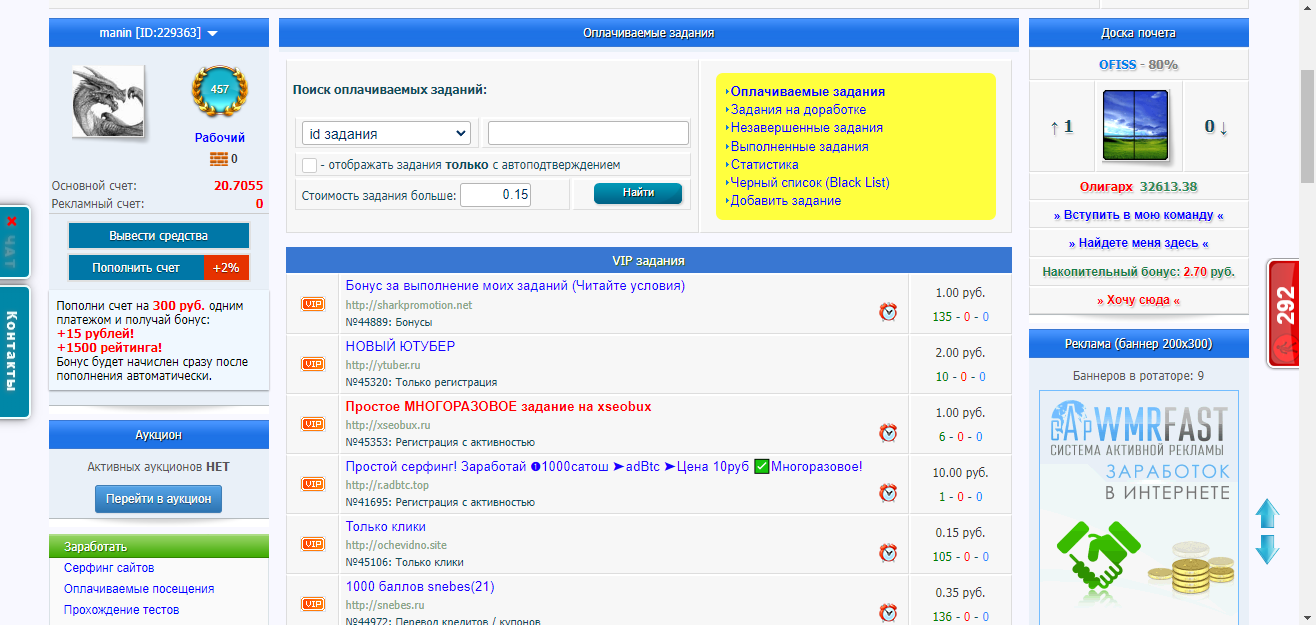Click the alarm clock icon on the xseobux.ru task
The image size is (1316, 625).
tap(888, 432)
